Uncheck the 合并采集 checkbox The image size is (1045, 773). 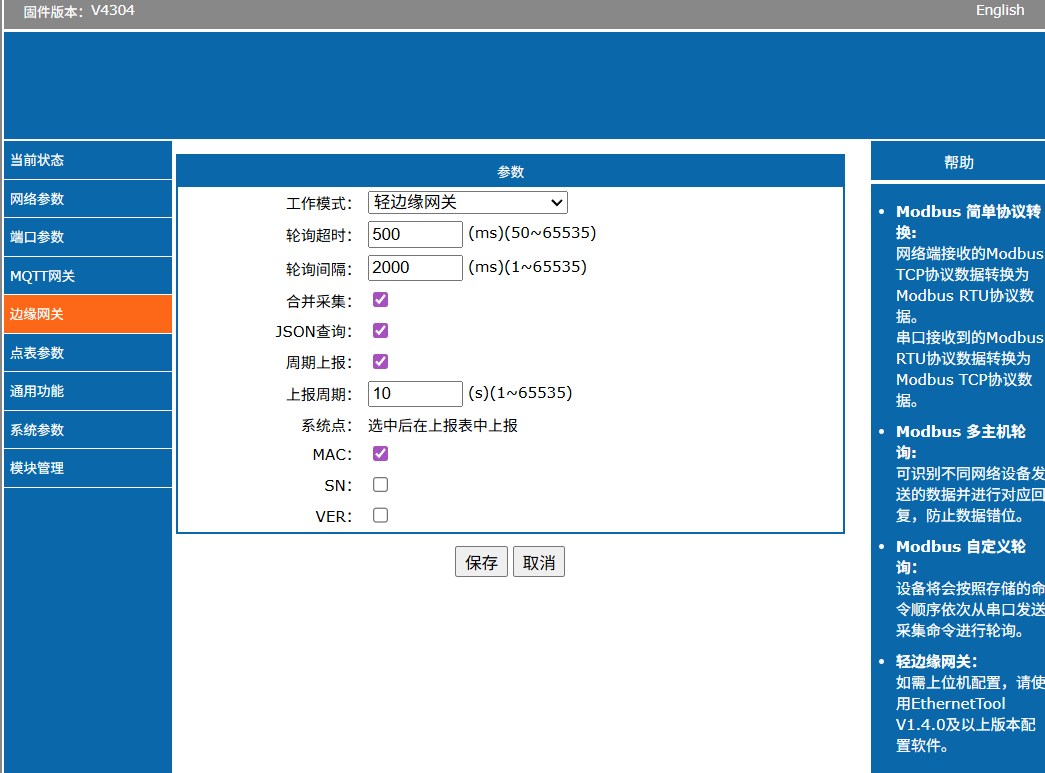[380, 300]
